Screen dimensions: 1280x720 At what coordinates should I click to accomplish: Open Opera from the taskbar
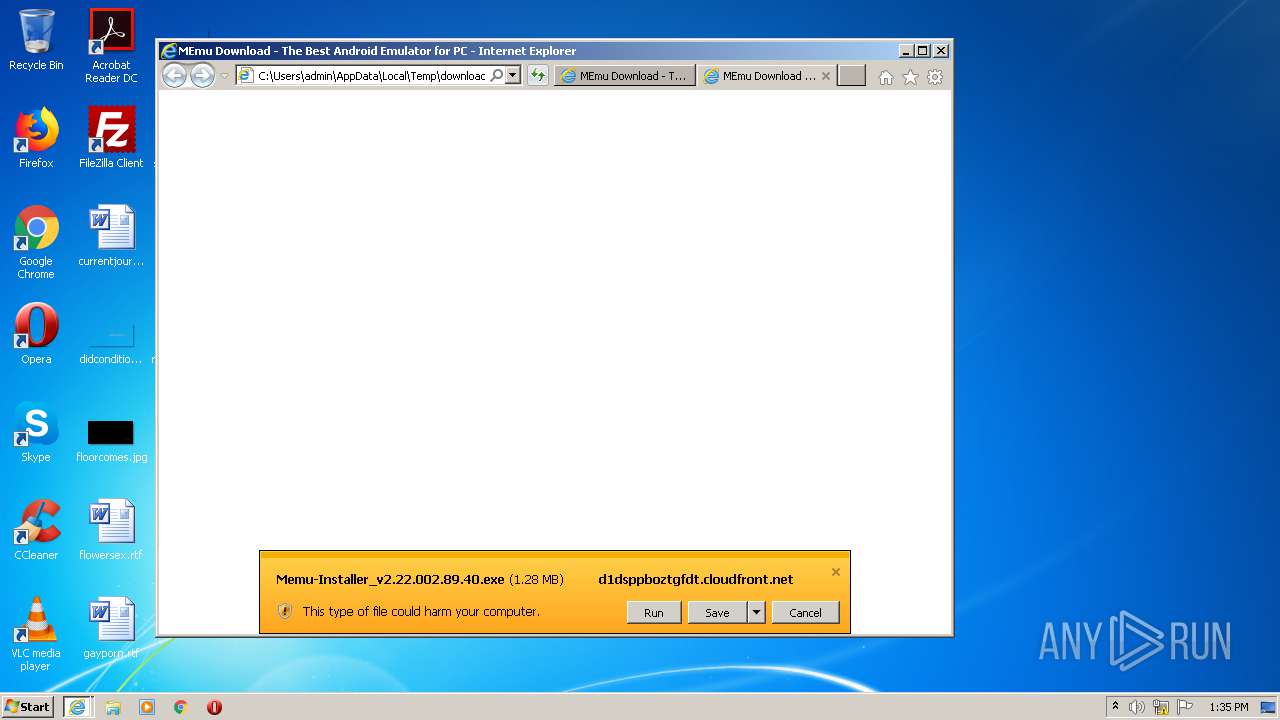[x=214, y=707]
